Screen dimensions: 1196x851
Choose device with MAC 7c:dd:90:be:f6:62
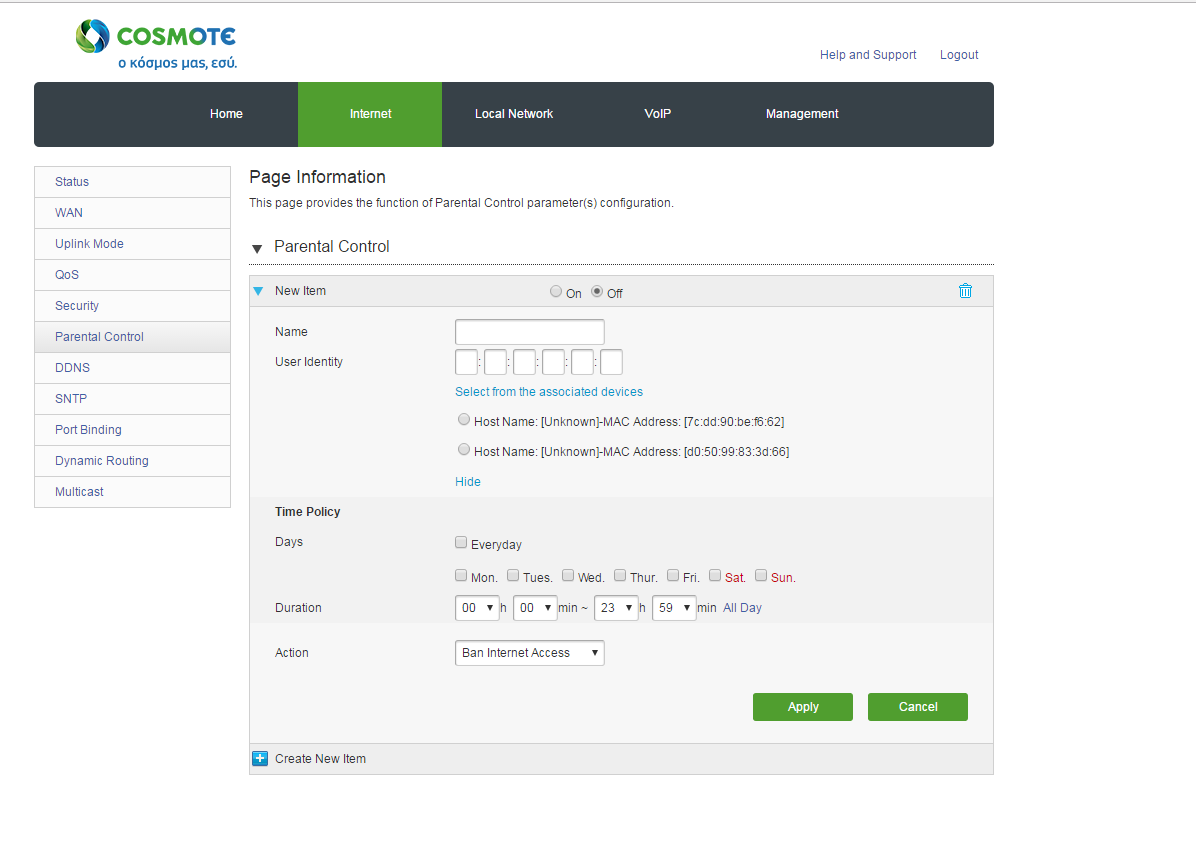pos(464,419)
